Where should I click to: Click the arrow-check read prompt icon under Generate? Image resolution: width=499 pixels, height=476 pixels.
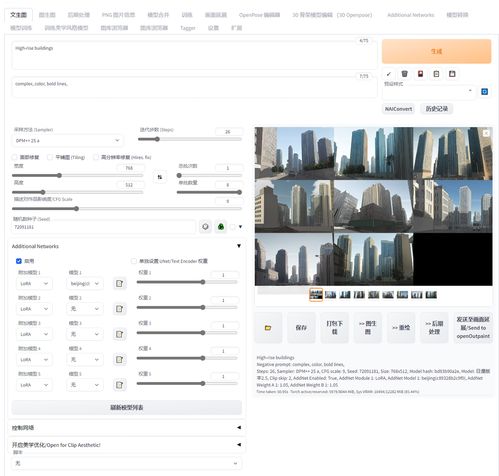[x=388, y=74]
